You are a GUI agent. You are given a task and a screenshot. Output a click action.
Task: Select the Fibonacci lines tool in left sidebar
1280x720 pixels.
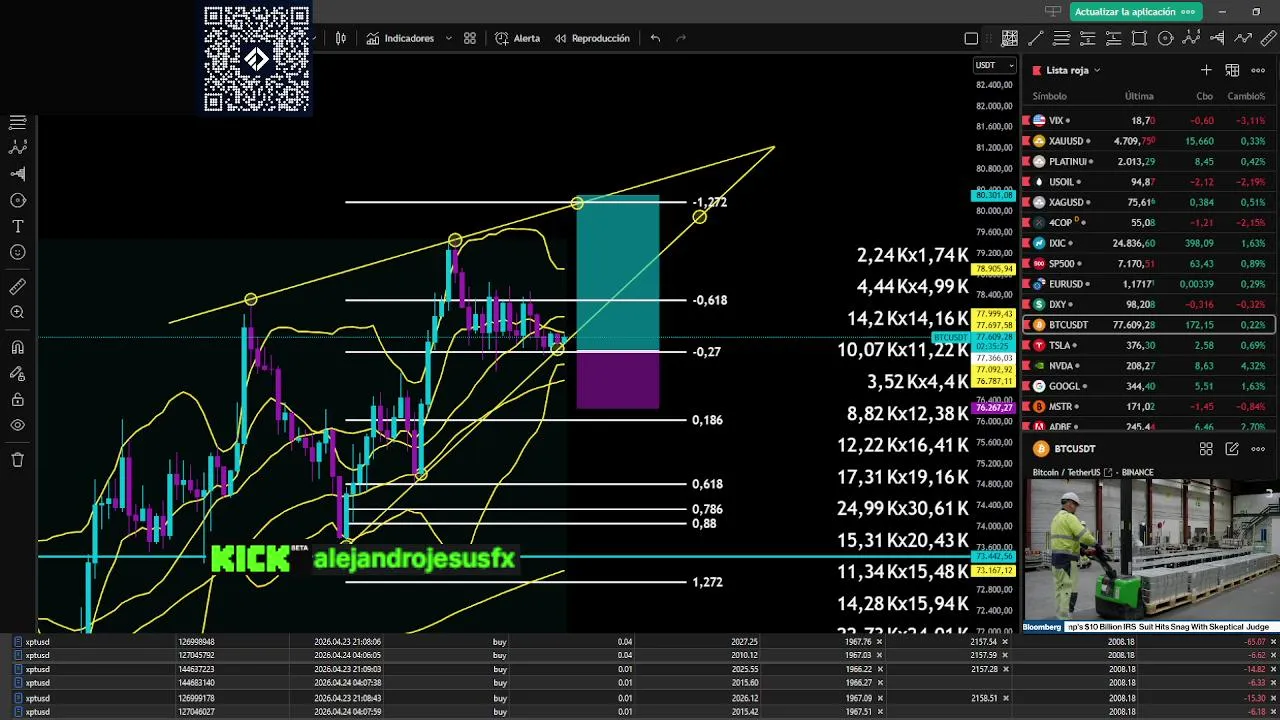(17, 122)
